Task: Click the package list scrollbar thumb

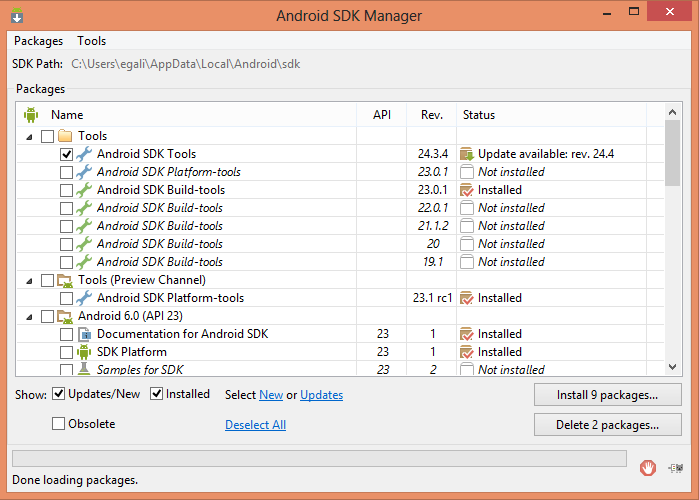Action: (x=673, y=153)
